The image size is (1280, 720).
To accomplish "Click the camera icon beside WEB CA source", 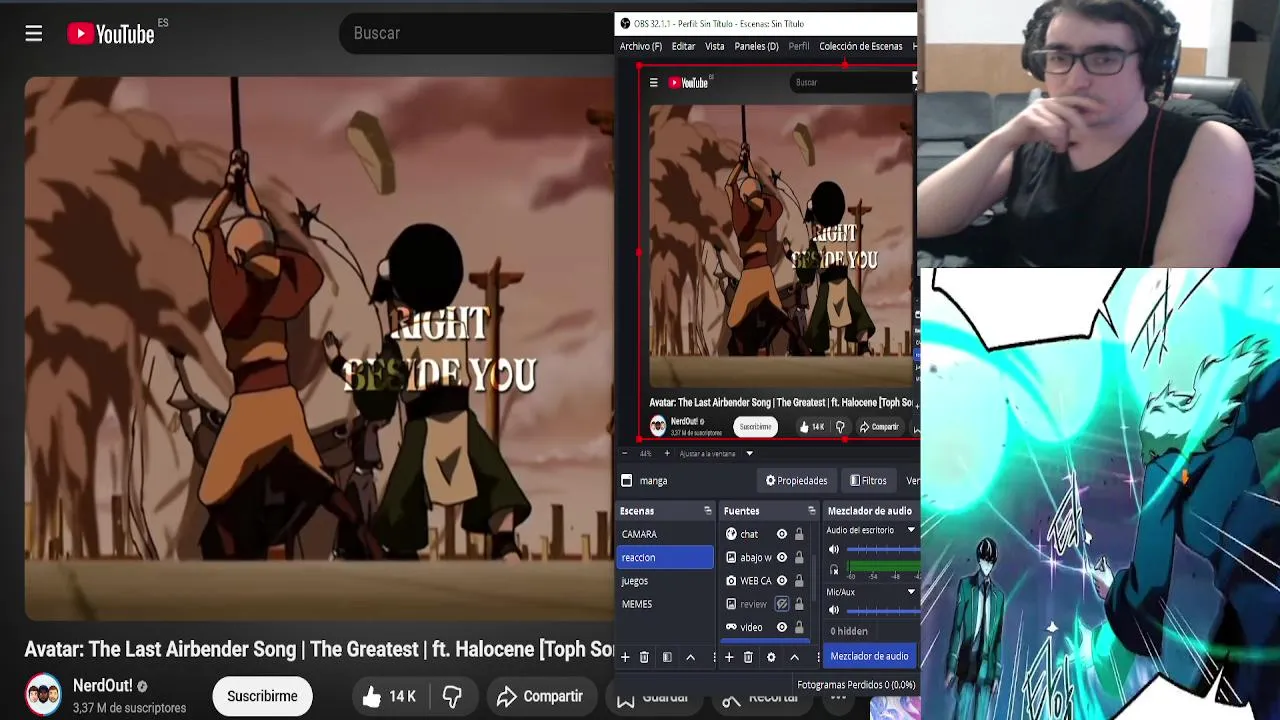I will [731, 581].
